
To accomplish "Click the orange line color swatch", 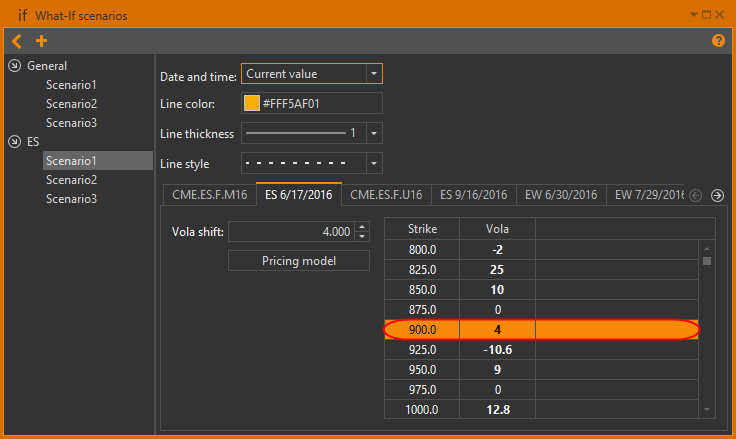I will (x=252, y=104).
